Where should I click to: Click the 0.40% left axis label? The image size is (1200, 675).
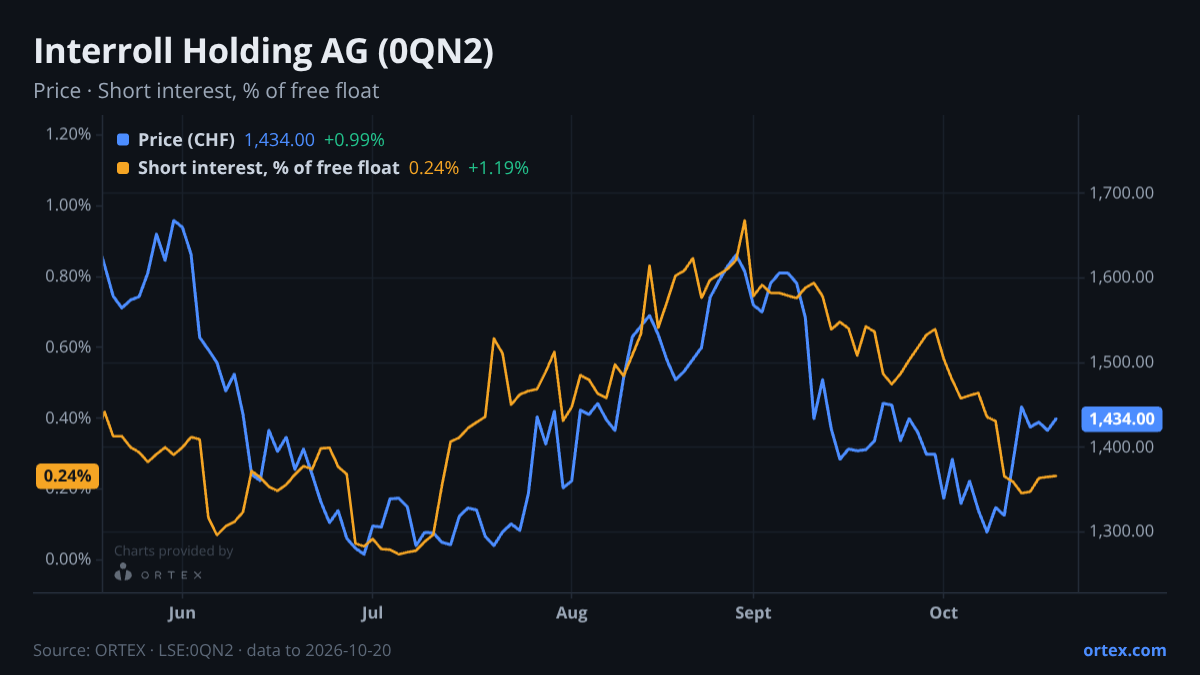(69, 417)
